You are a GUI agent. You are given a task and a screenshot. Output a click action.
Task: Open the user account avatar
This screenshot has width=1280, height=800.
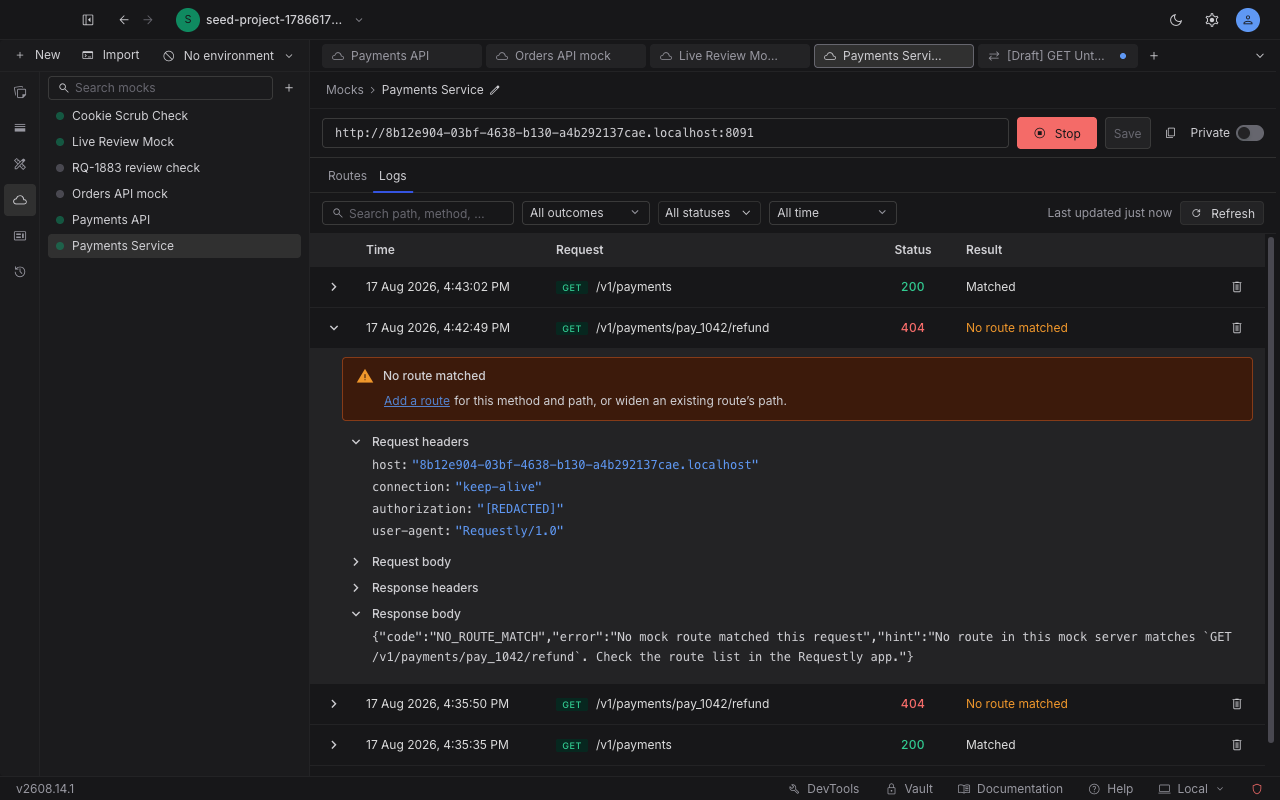pos(1248,20)
